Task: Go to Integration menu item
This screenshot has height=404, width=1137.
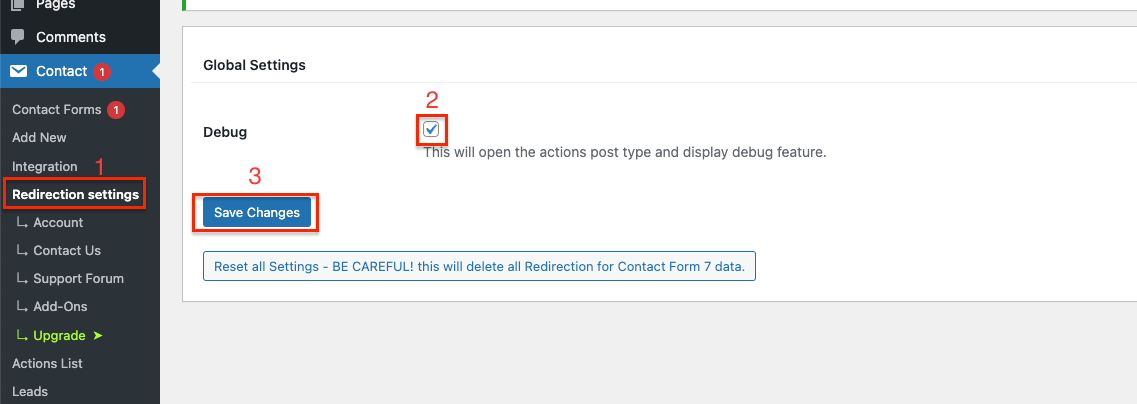Action: (x=44, y=166)
